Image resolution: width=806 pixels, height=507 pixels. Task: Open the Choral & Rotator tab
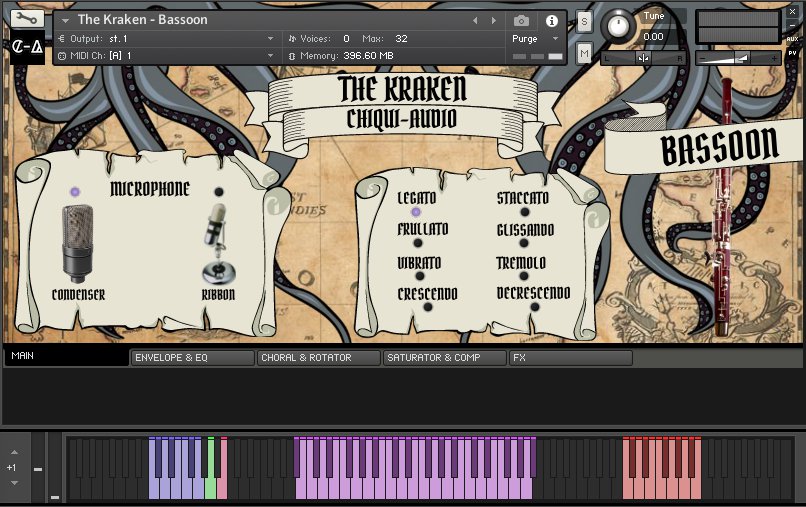point(318,357)
